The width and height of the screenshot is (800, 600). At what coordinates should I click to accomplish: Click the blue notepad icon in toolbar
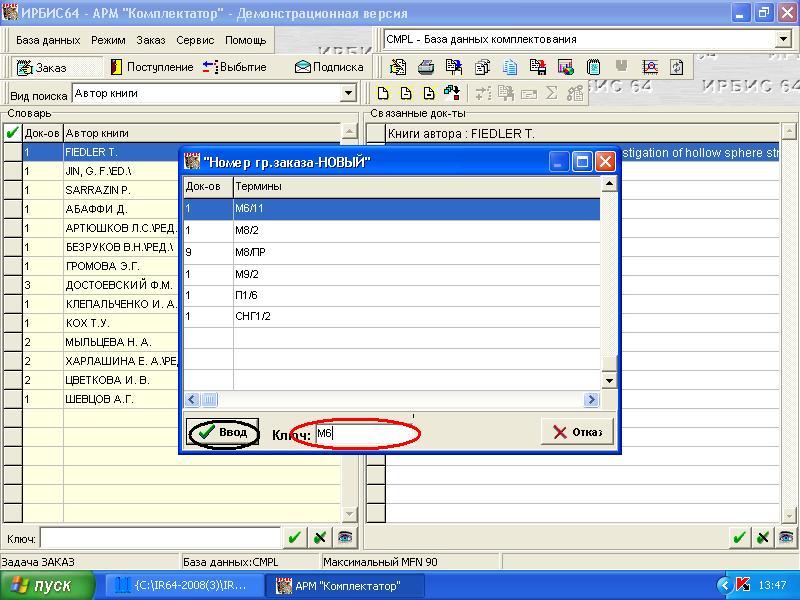pyautogui.click(x=594, y=67)
